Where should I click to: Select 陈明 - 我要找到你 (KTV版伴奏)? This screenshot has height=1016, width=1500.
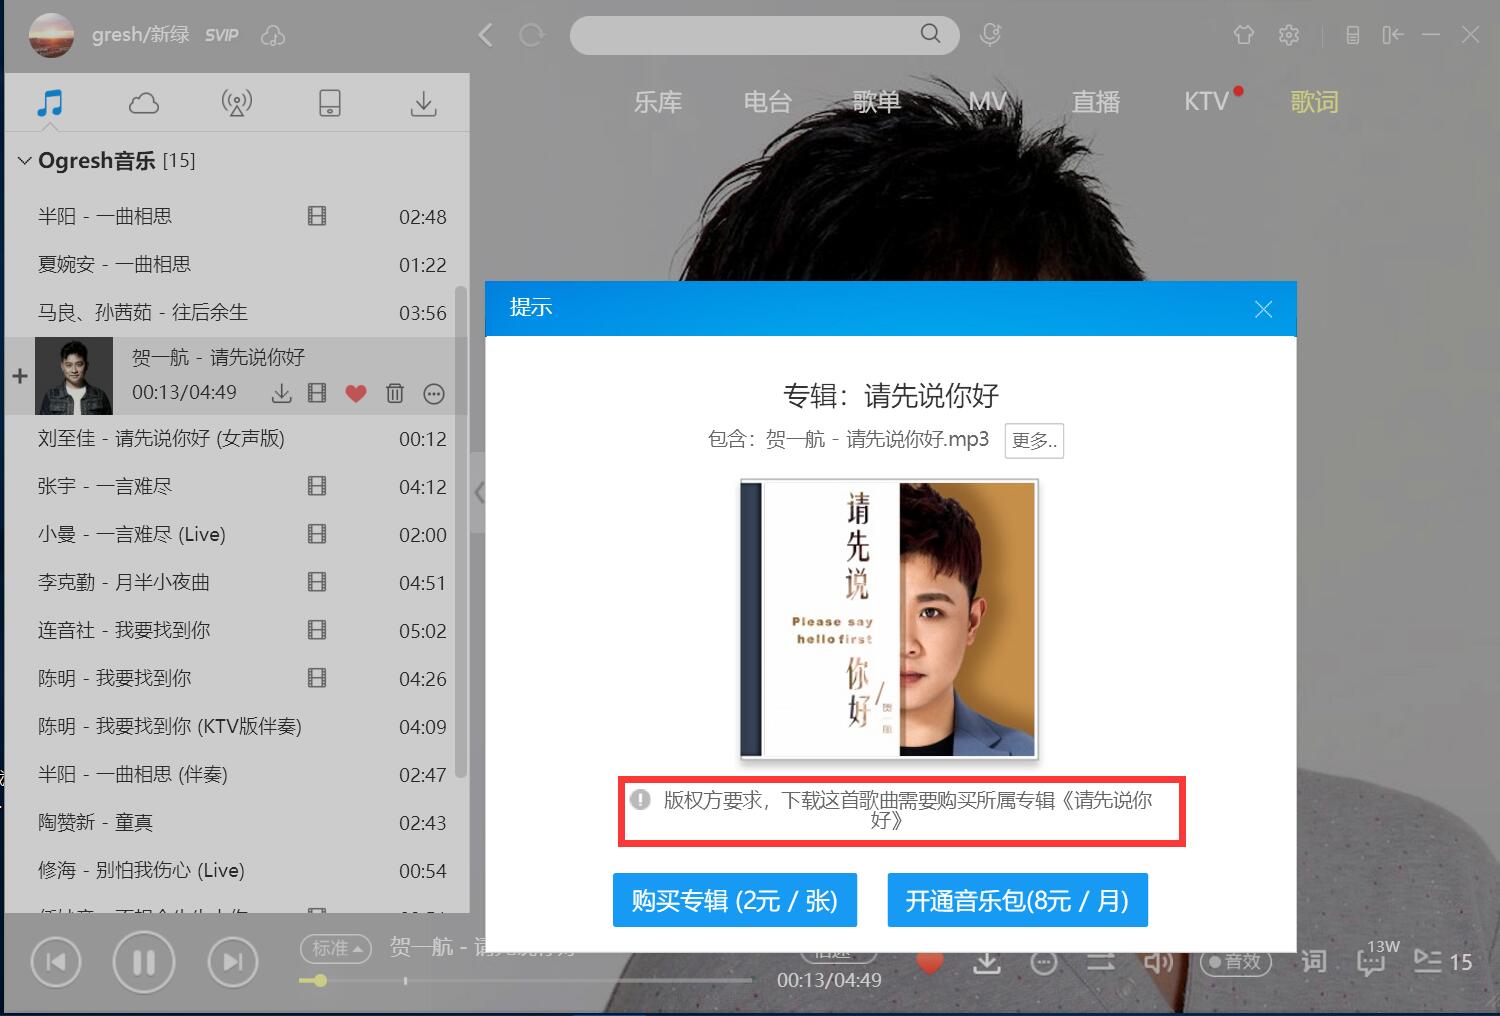tap(237, 726)
